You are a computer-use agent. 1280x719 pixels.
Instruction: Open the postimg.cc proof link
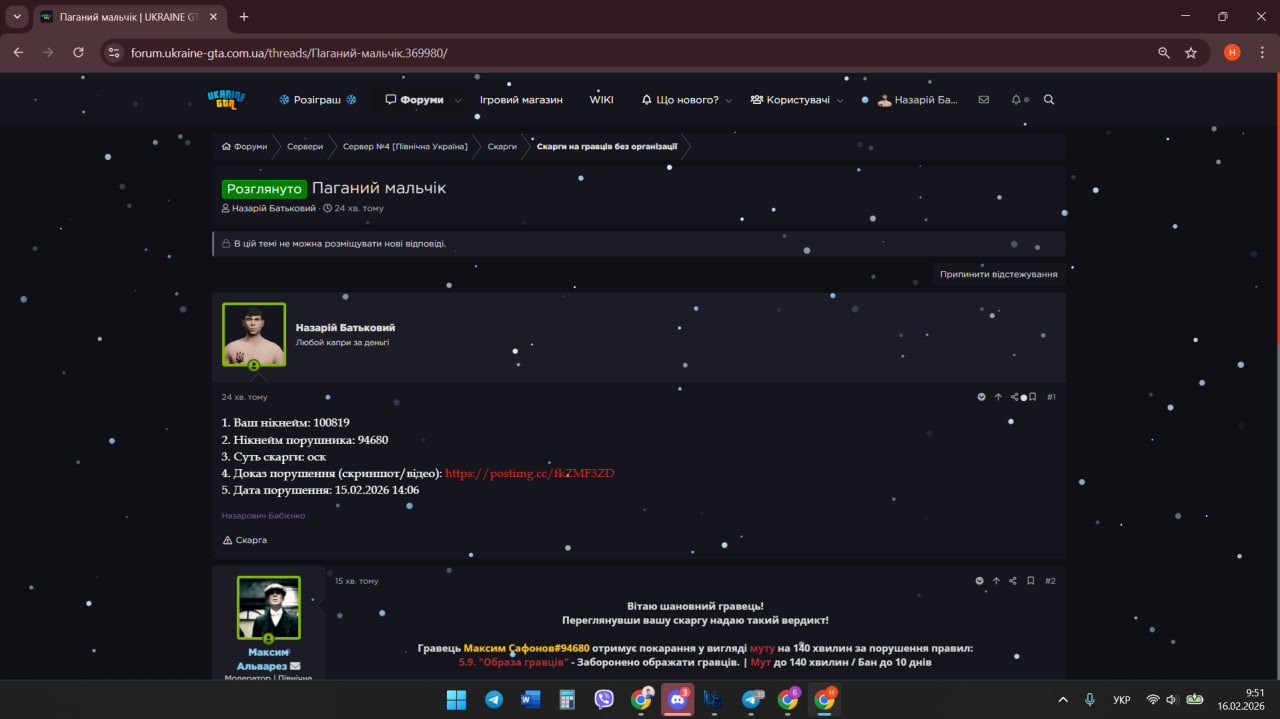530,473
